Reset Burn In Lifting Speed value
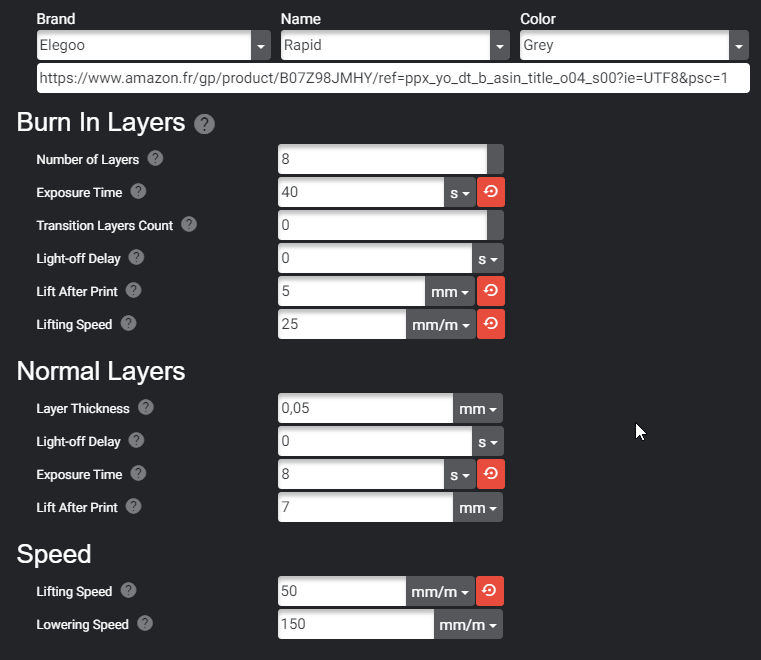The height and width of the screenshot is (660, 761). (x=491, y=324)
